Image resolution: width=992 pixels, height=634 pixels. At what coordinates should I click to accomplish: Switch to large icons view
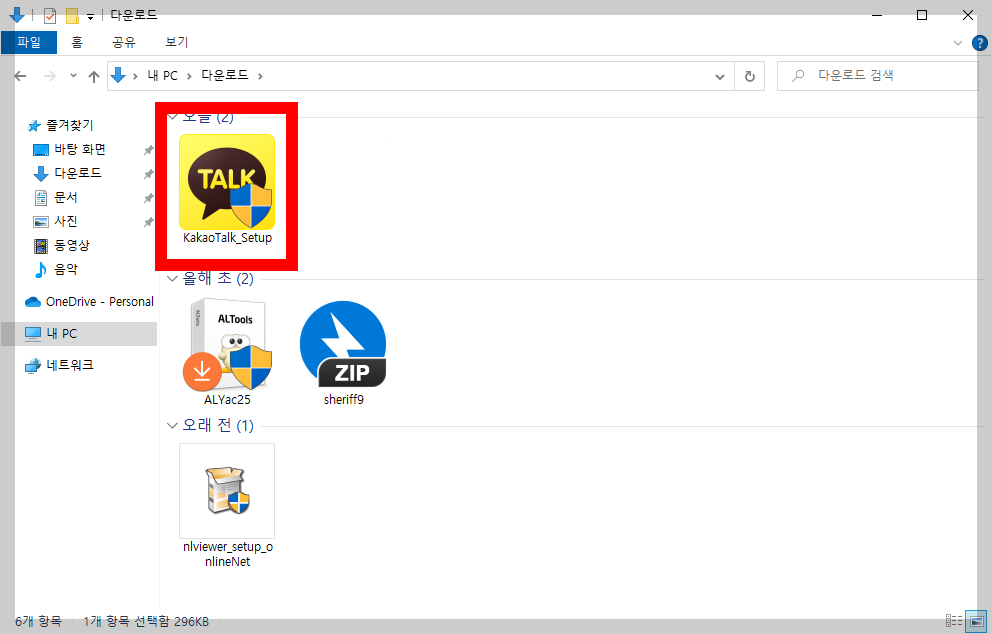tap(975, 621)
